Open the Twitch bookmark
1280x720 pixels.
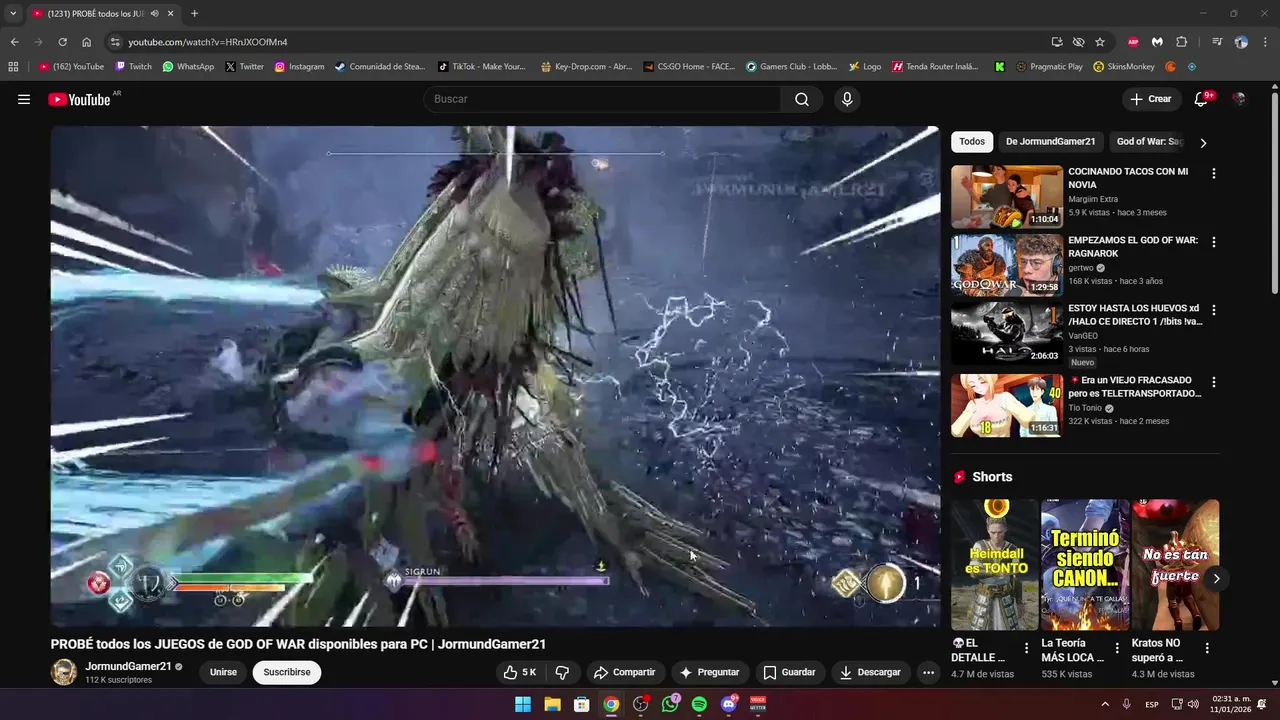click(134, 67)
